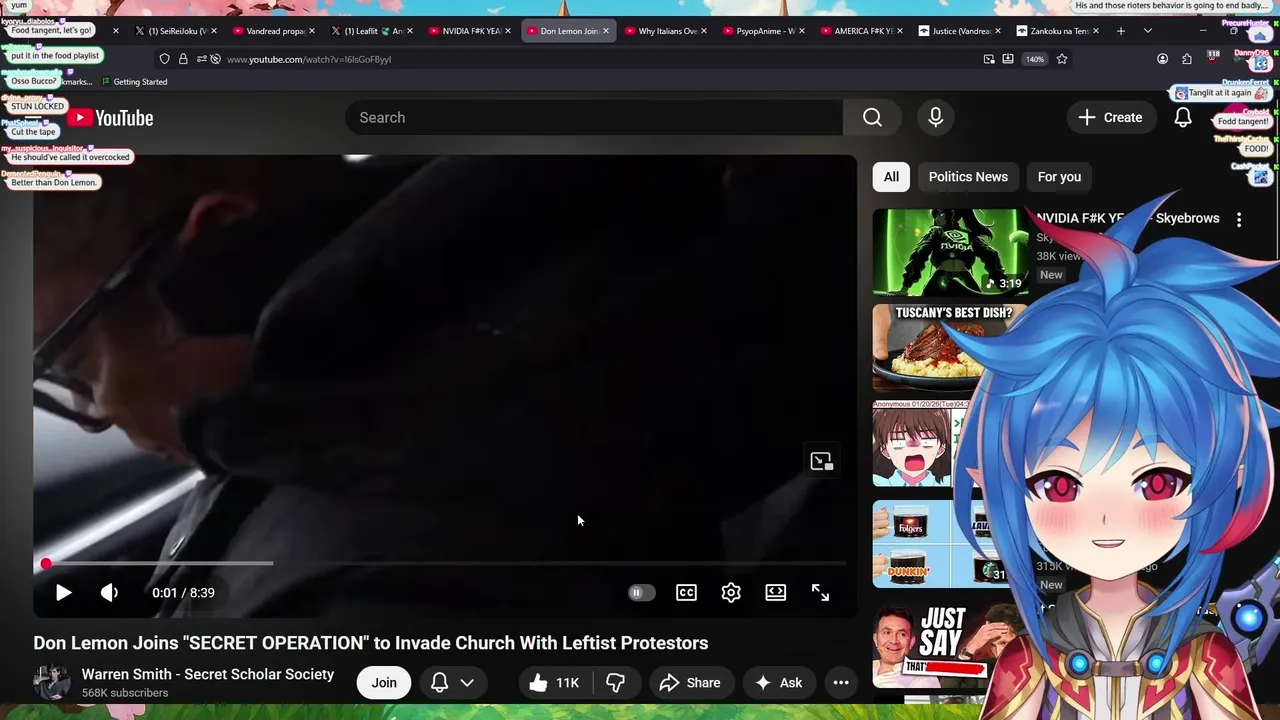Like the video showing 11K likes
This screenshot has width=1280, height=720.
(x=555, y=683)
